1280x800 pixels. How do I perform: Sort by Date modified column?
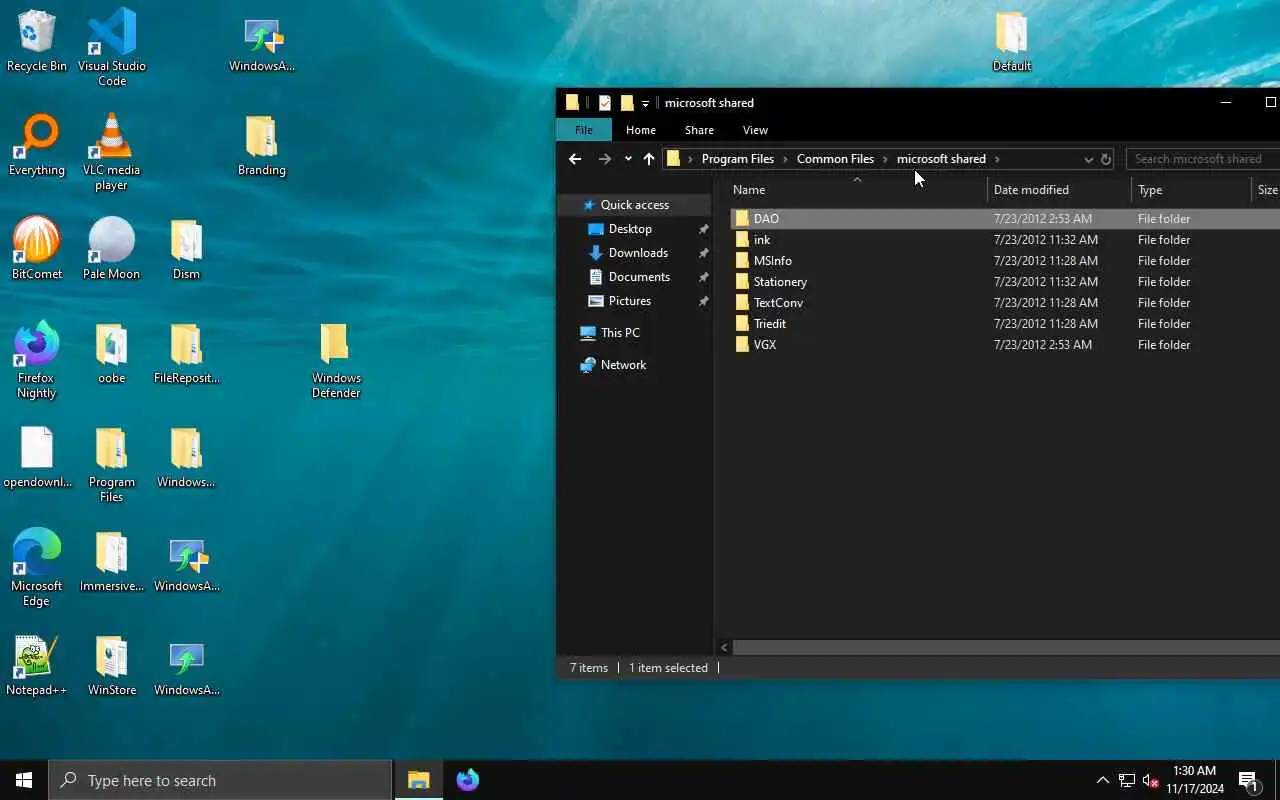coord(1059,190)
